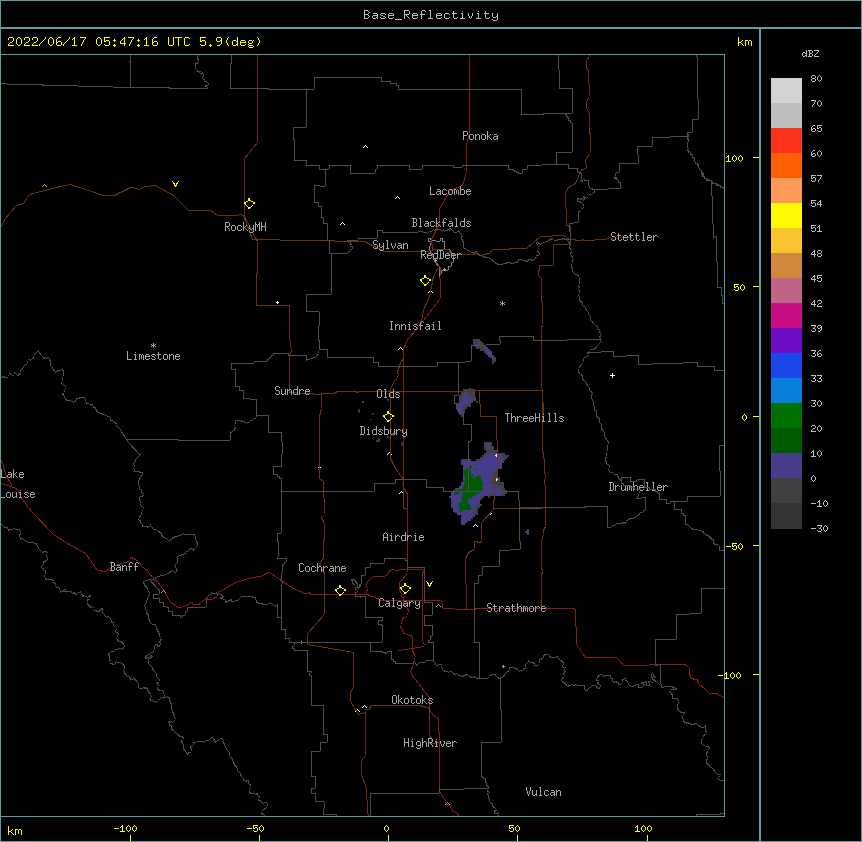Click the 80 value in the dBZ legend
The image size is (862, 842).
pyautogui.click(x=816, y=79)
